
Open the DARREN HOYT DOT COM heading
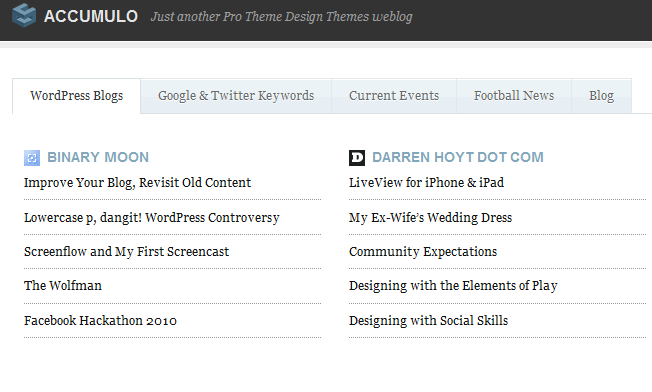click(x=458, y=157)
